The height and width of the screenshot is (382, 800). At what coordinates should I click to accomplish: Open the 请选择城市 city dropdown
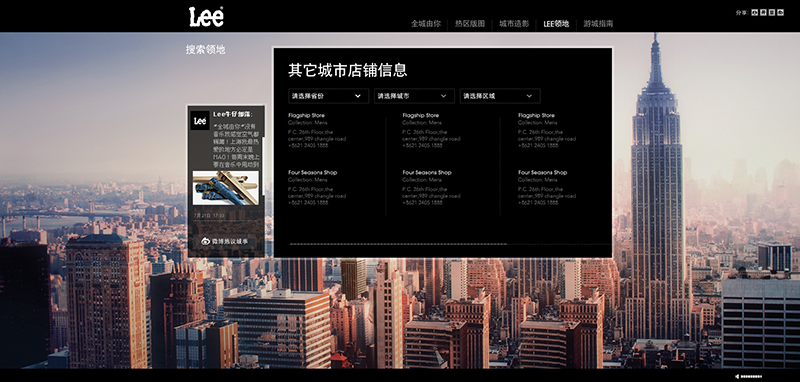[x=414, y=96]
